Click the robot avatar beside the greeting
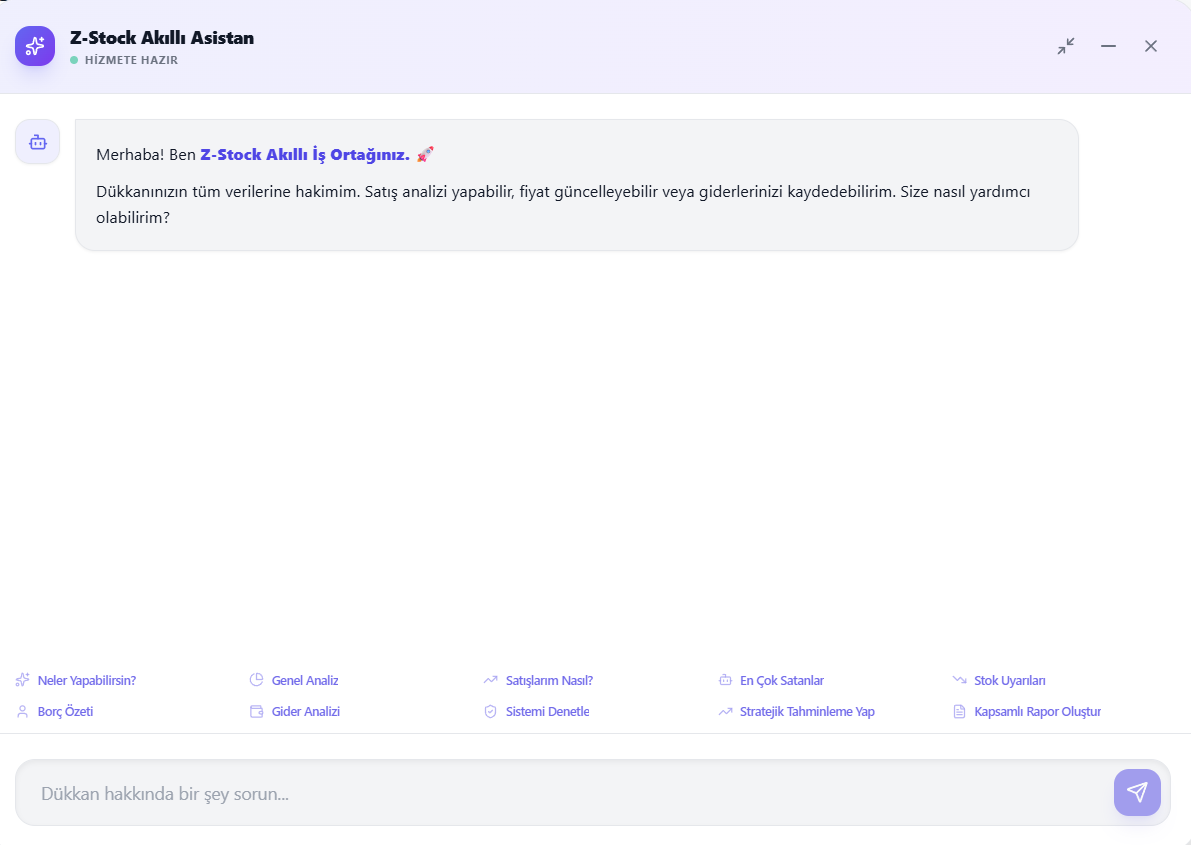1191x845 pixels. [x=37, y=142]
